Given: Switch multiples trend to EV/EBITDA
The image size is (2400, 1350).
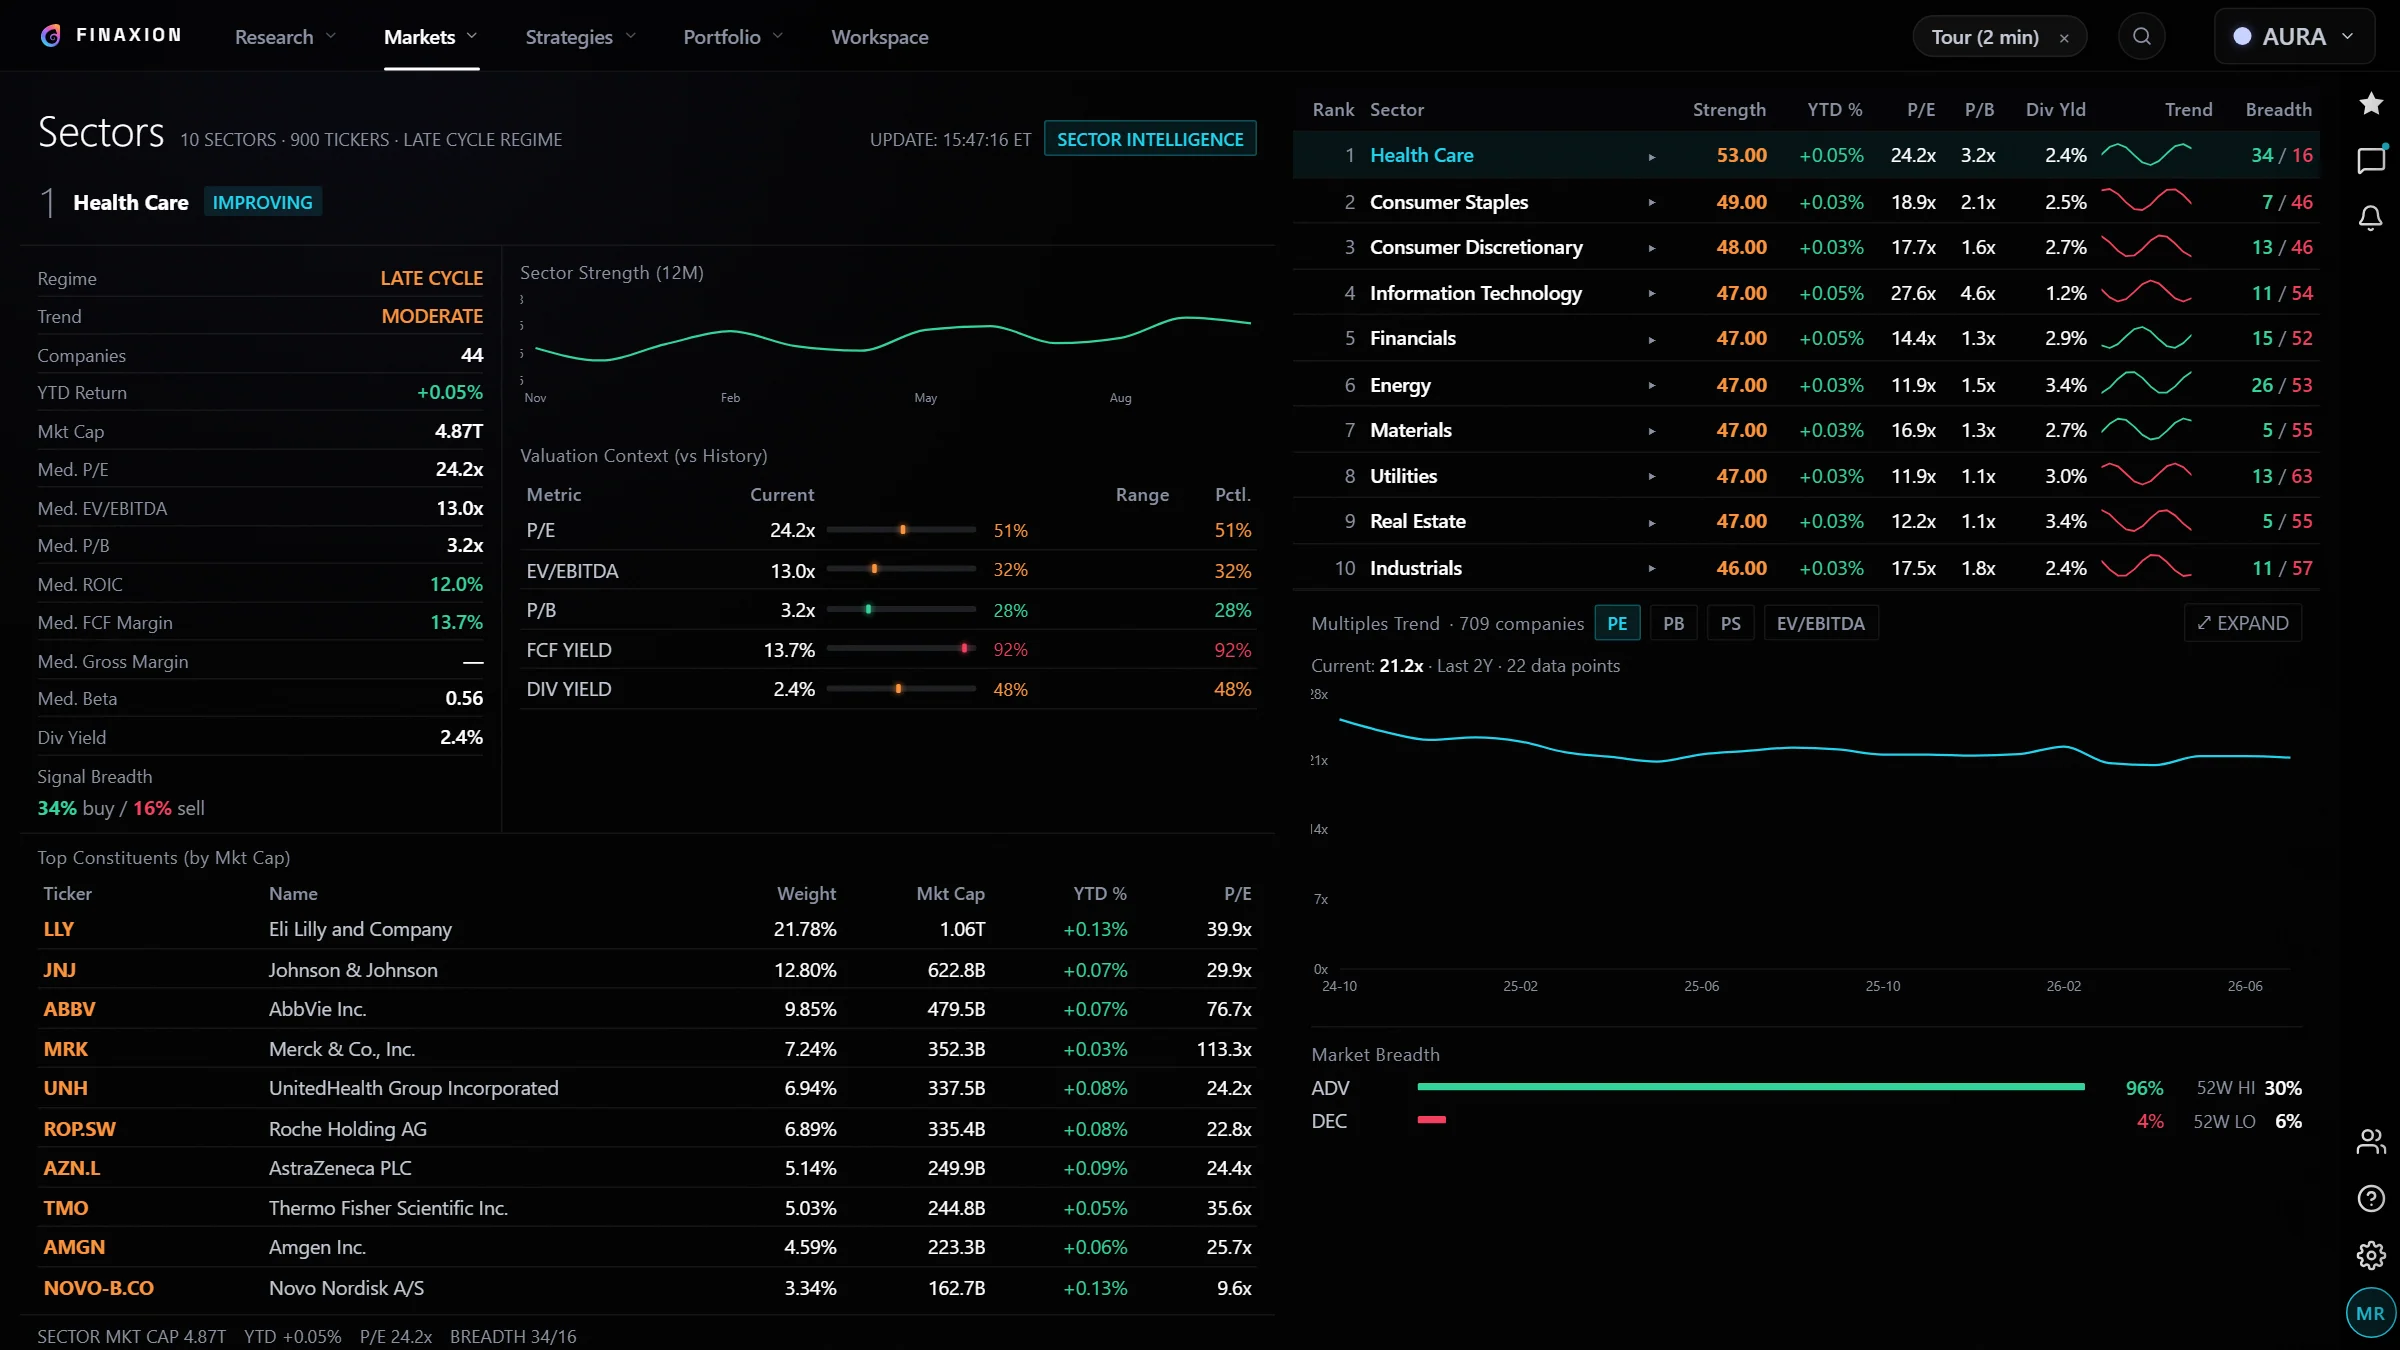Looking at the screenshot, I should point(1820,623).
